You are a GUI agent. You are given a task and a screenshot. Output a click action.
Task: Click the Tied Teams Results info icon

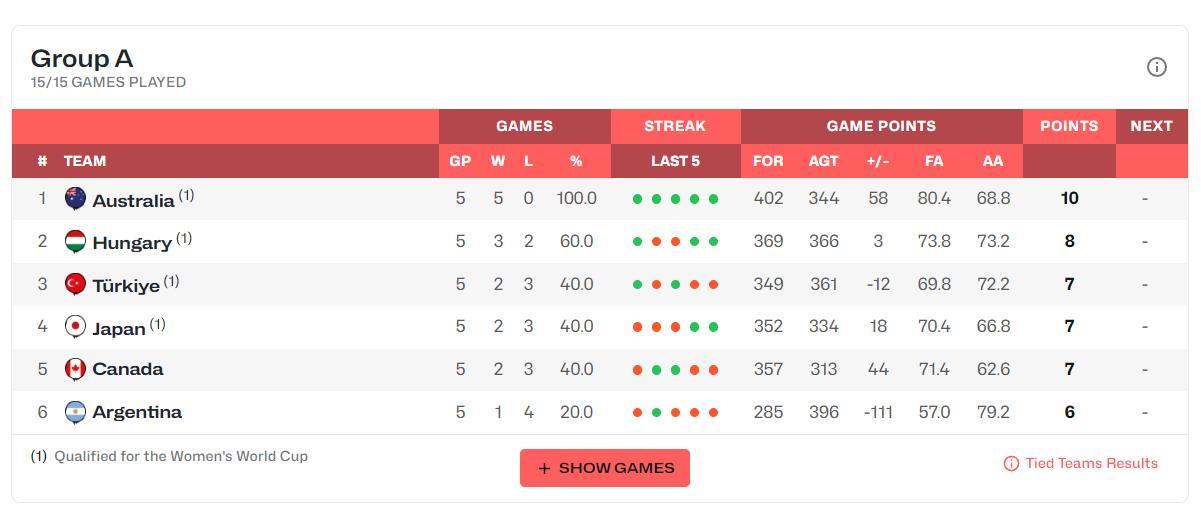(x=1011, y=464)
